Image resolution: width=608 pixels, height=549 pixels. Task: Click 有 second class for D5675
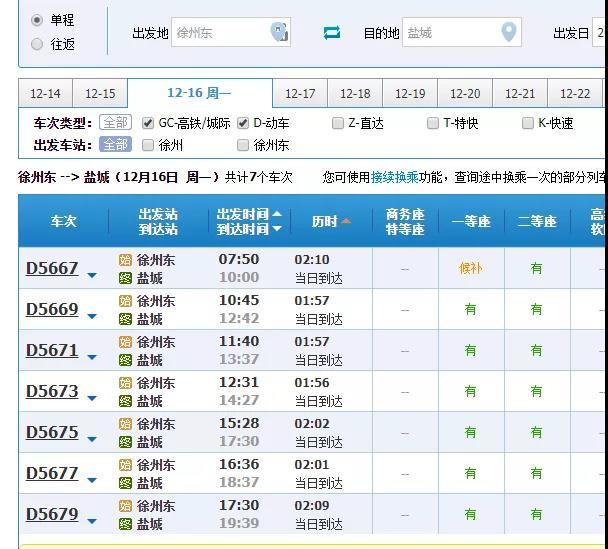[537, 432]
